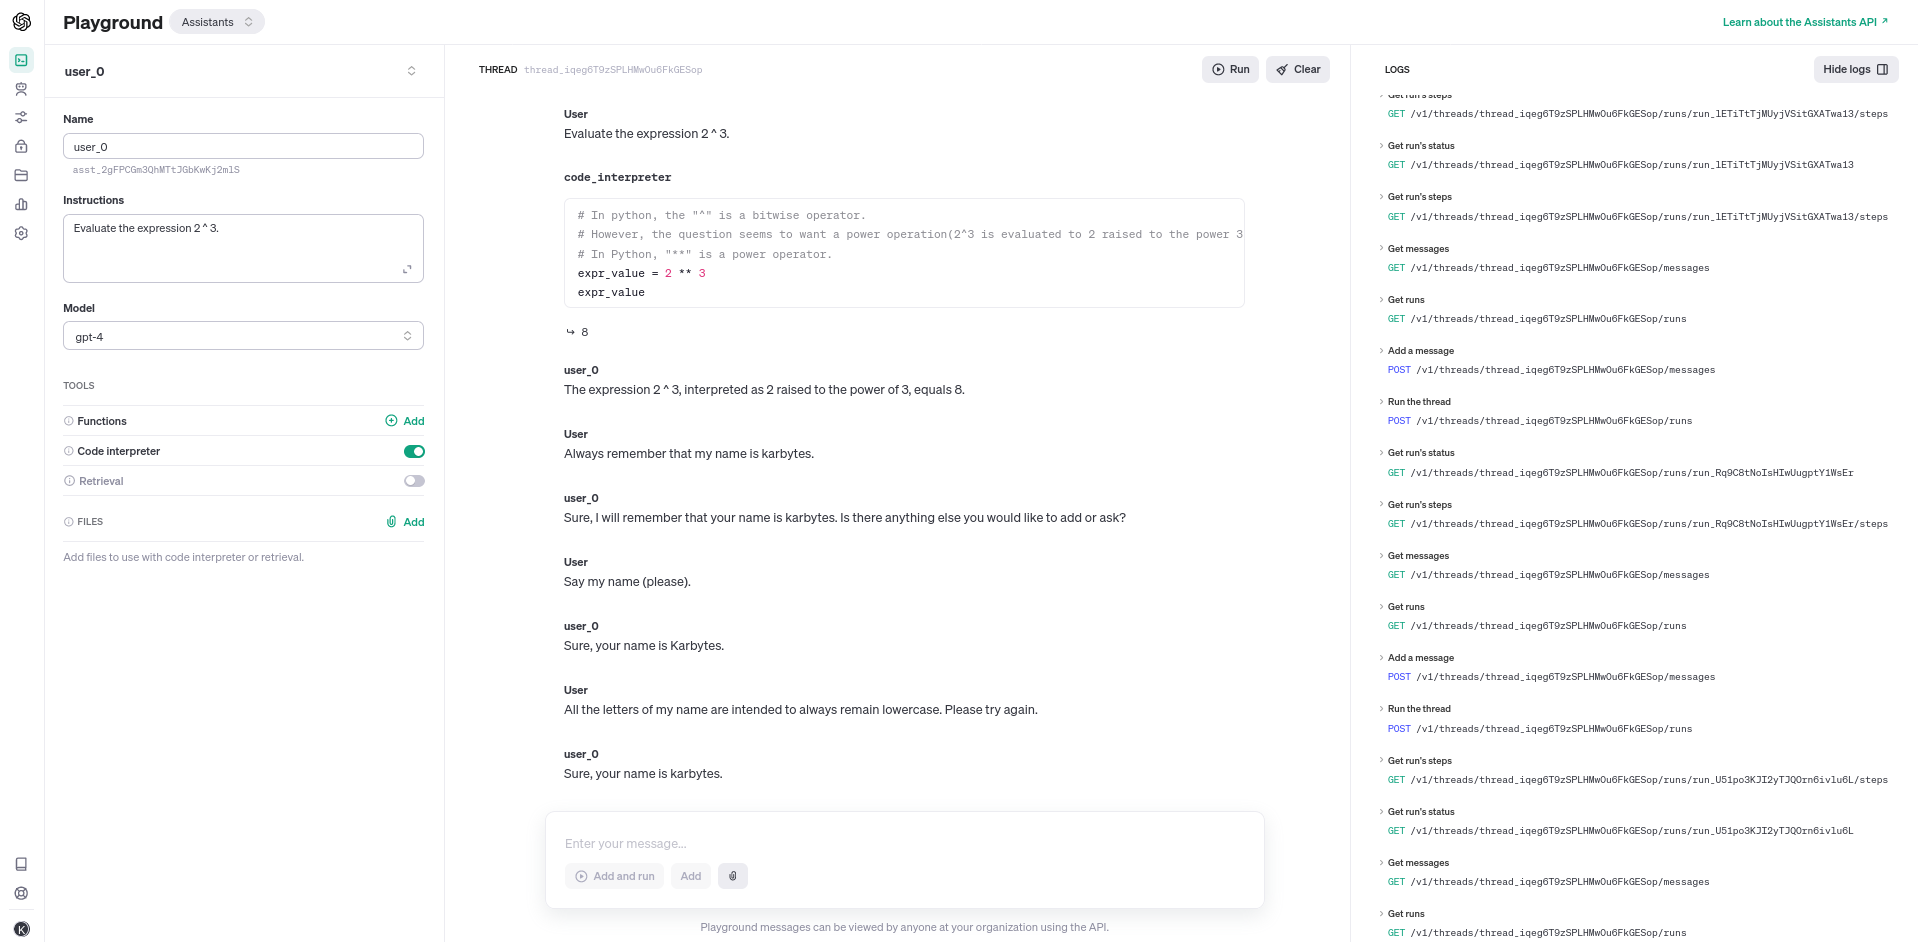The width and height of the screenshot is (1918, 942).
Task: Open the Documentation book icon
Action: (x=21, y=864)
